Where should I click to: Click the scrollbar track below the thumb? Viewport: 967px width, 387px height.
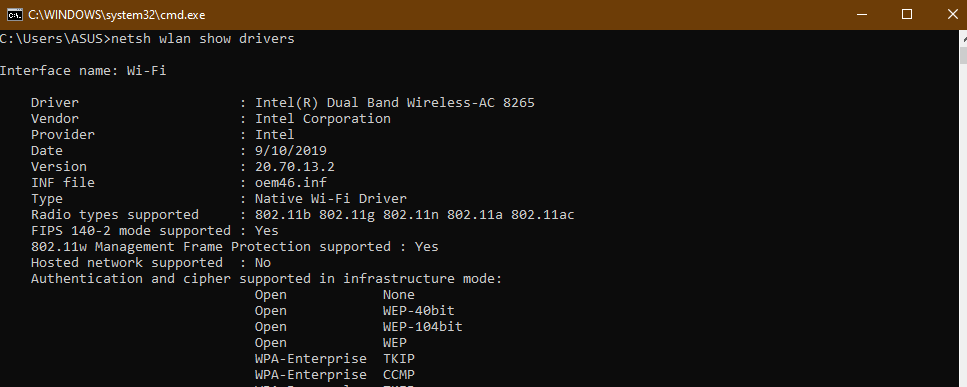tap(963, 225)
